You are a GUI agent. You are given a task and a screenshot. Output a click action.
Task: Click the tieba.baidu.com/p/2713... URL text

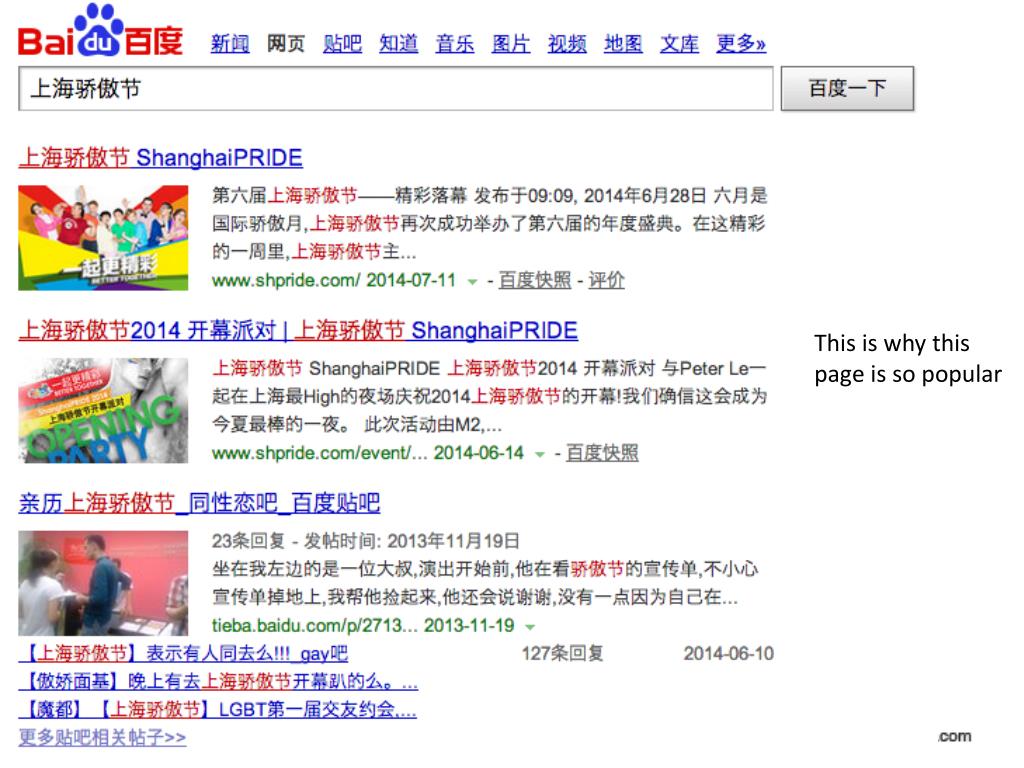[x=315, y=625]
